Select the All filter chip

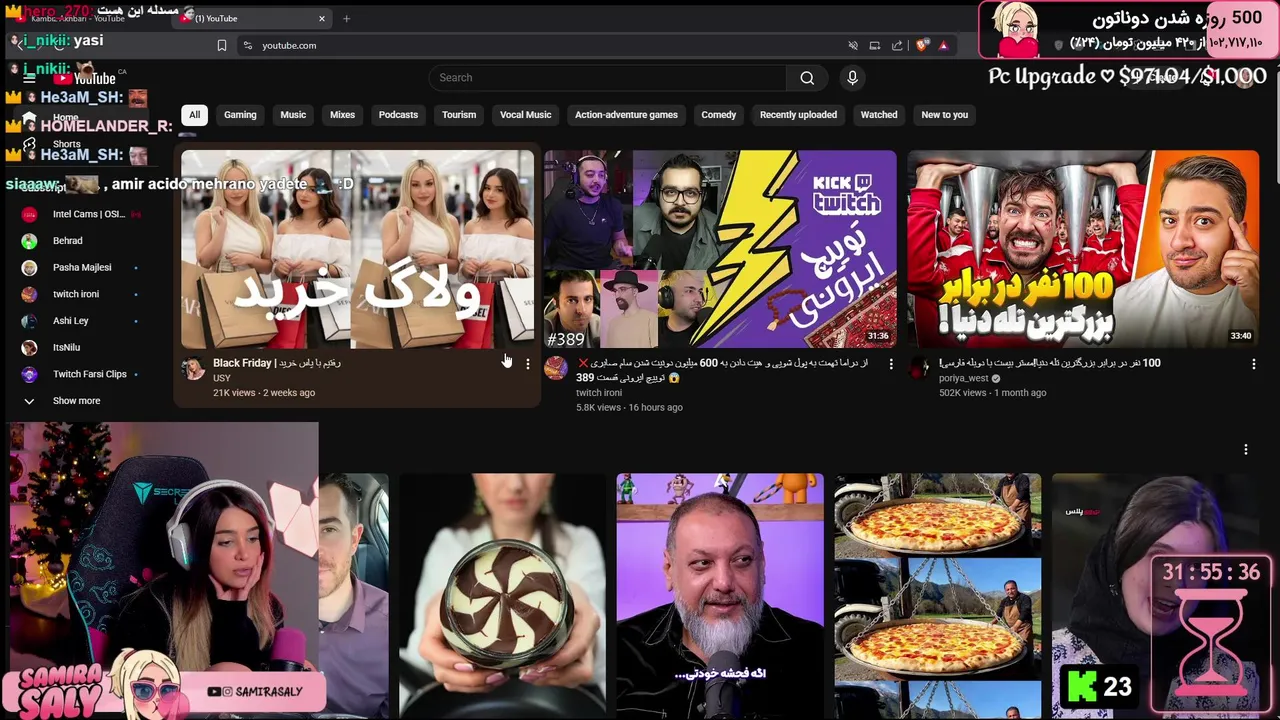click(194, 115)
